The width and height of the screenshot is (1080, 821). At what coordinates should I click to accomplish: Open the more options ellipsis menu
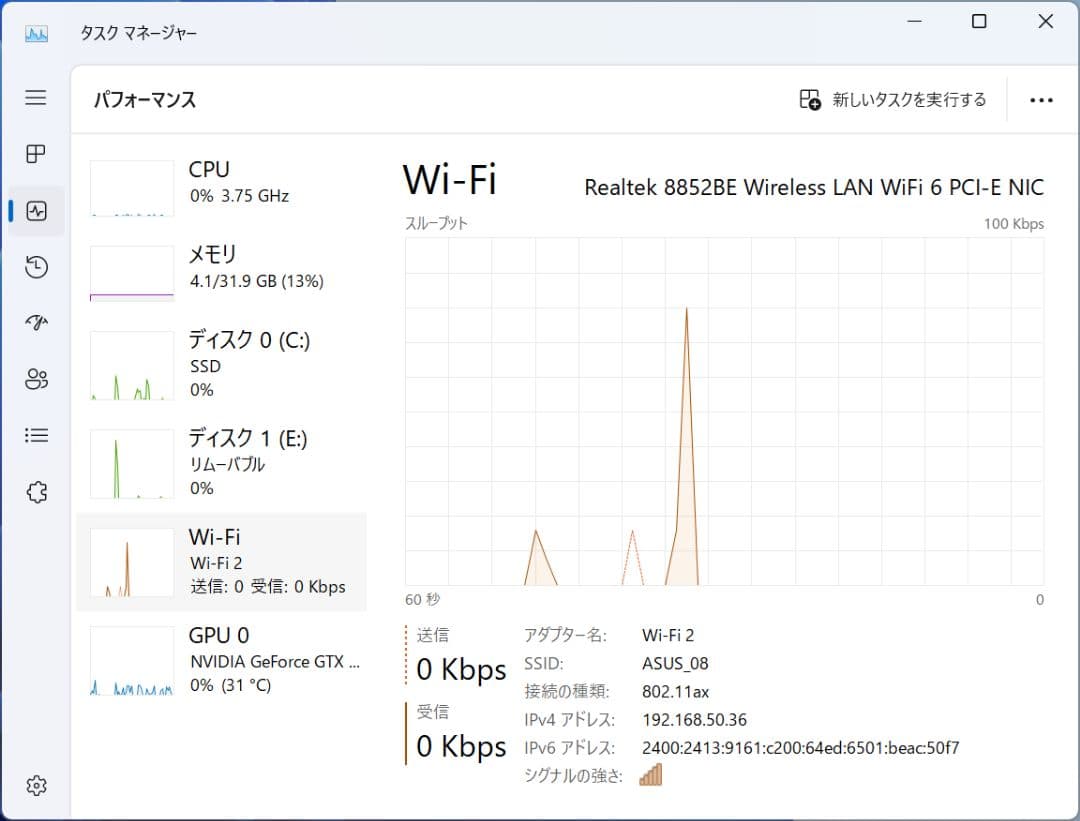tap(1042, 99)
